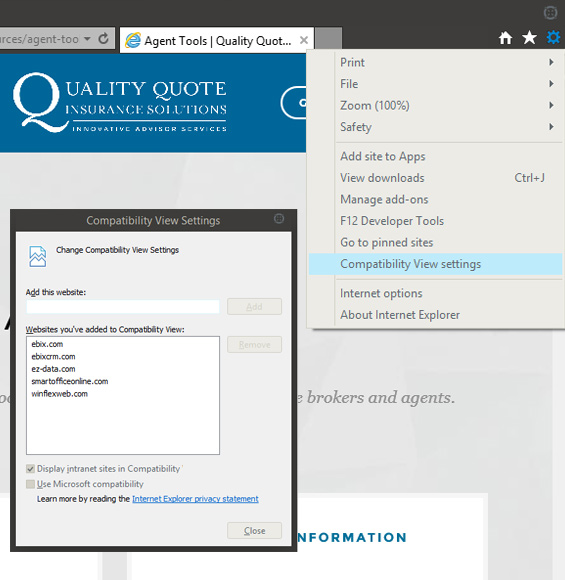Viewport: 565px width, 580px height.
Task: Click Quality Quote logo in page header
Action: pyautogui.click(x=120, y=102)
